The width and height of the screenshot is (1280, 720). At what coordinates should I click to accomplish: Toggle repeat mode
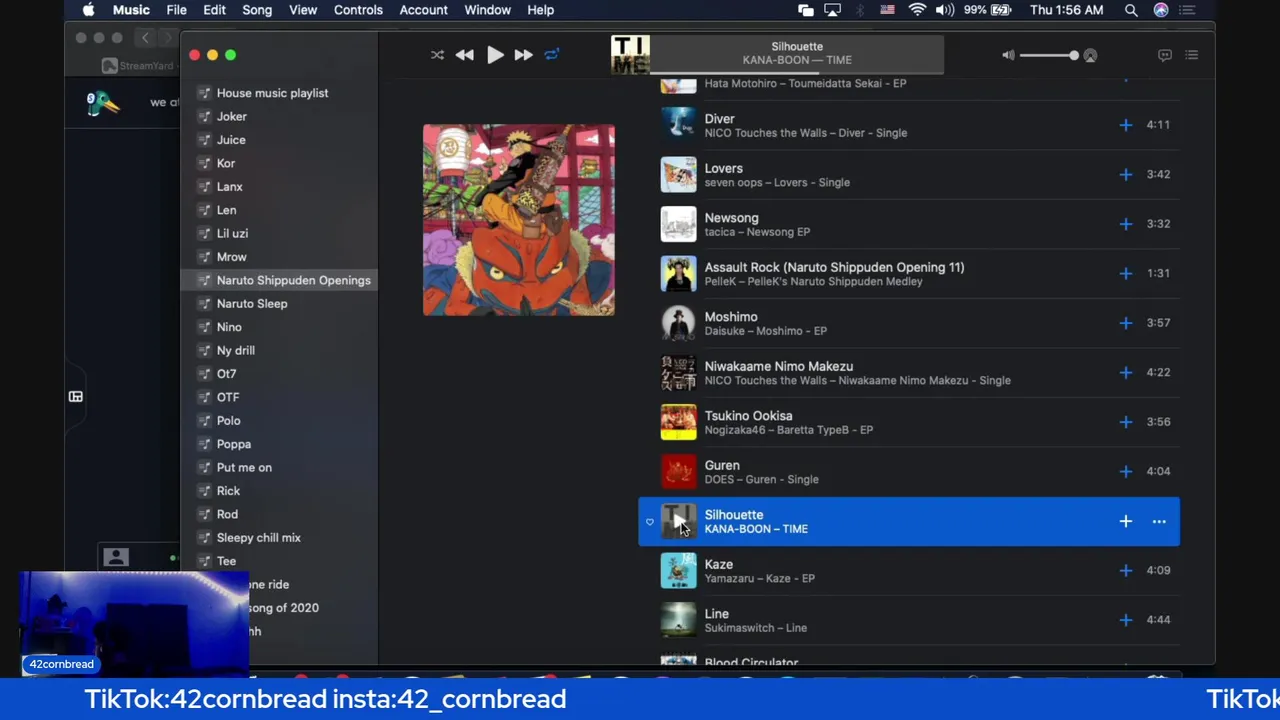[x=552, y=55]
